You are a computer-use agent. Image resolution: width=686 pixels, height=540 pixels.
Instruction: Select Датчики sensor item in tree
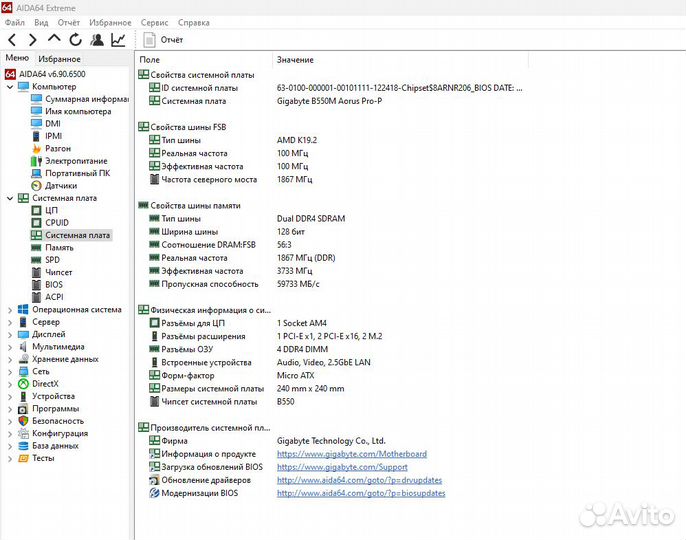(60, 185)
